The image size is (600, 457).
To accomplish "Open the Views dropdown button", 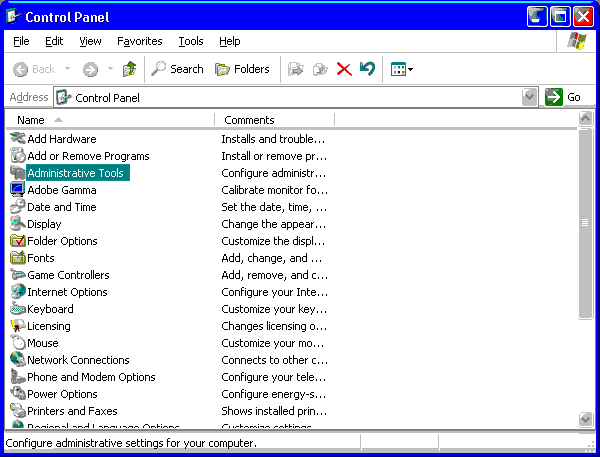I will pos(401,69).
